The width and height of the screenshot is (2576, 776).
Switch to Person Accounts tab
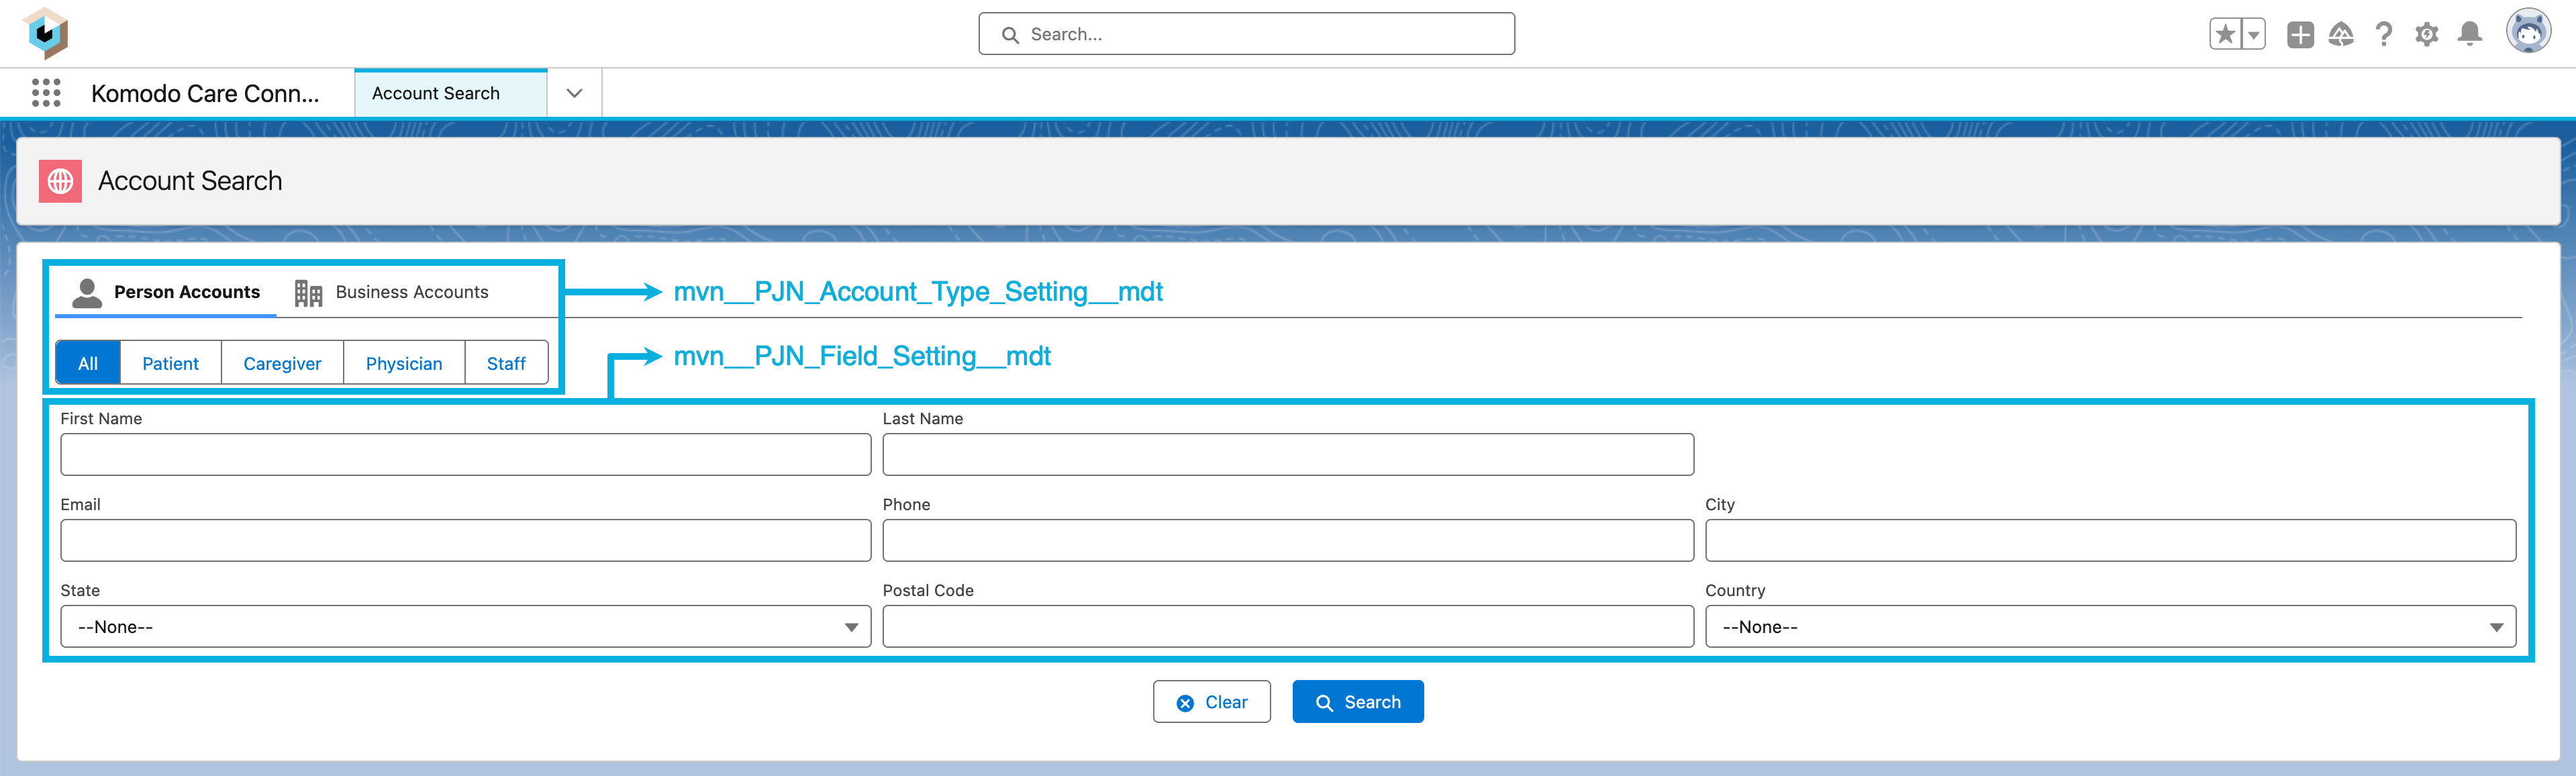pyautogui.click(x=166, y=292)
